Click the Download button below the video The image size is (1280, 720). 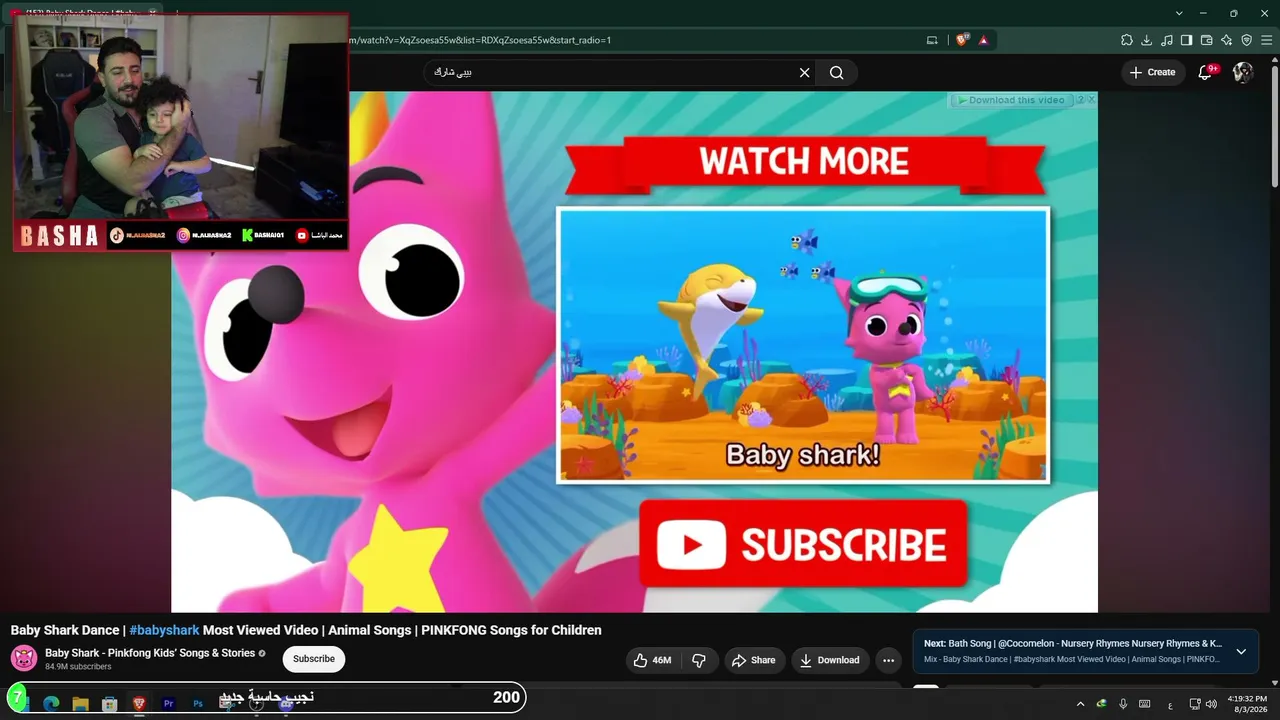pyautogui.click(x=829, y=660)
